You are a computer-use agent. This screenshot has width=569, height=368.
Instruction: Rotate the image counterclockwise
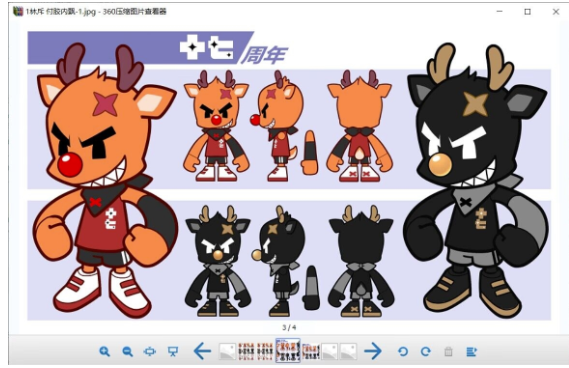(403, 351)
